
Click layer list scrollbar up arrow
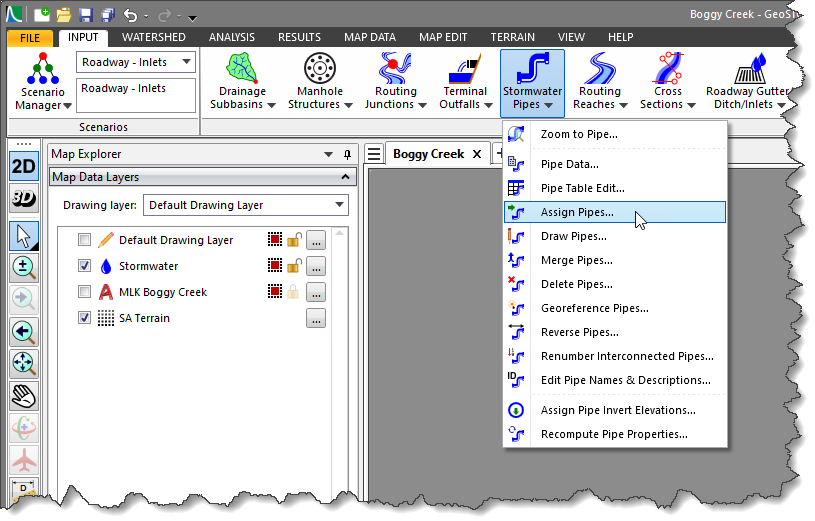[339, 233]
